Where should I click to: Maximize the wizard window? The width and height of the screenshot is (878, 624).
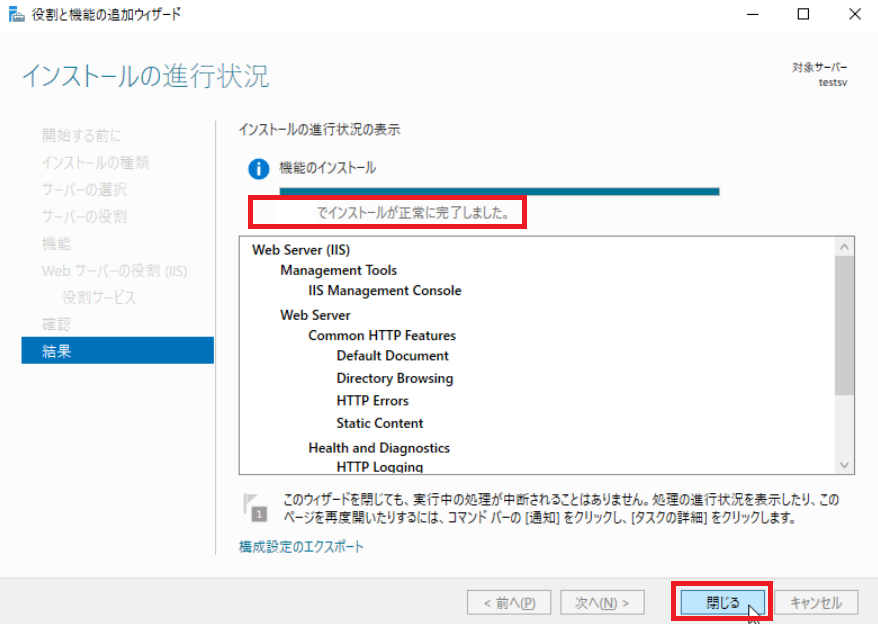(x=803, y=14)
